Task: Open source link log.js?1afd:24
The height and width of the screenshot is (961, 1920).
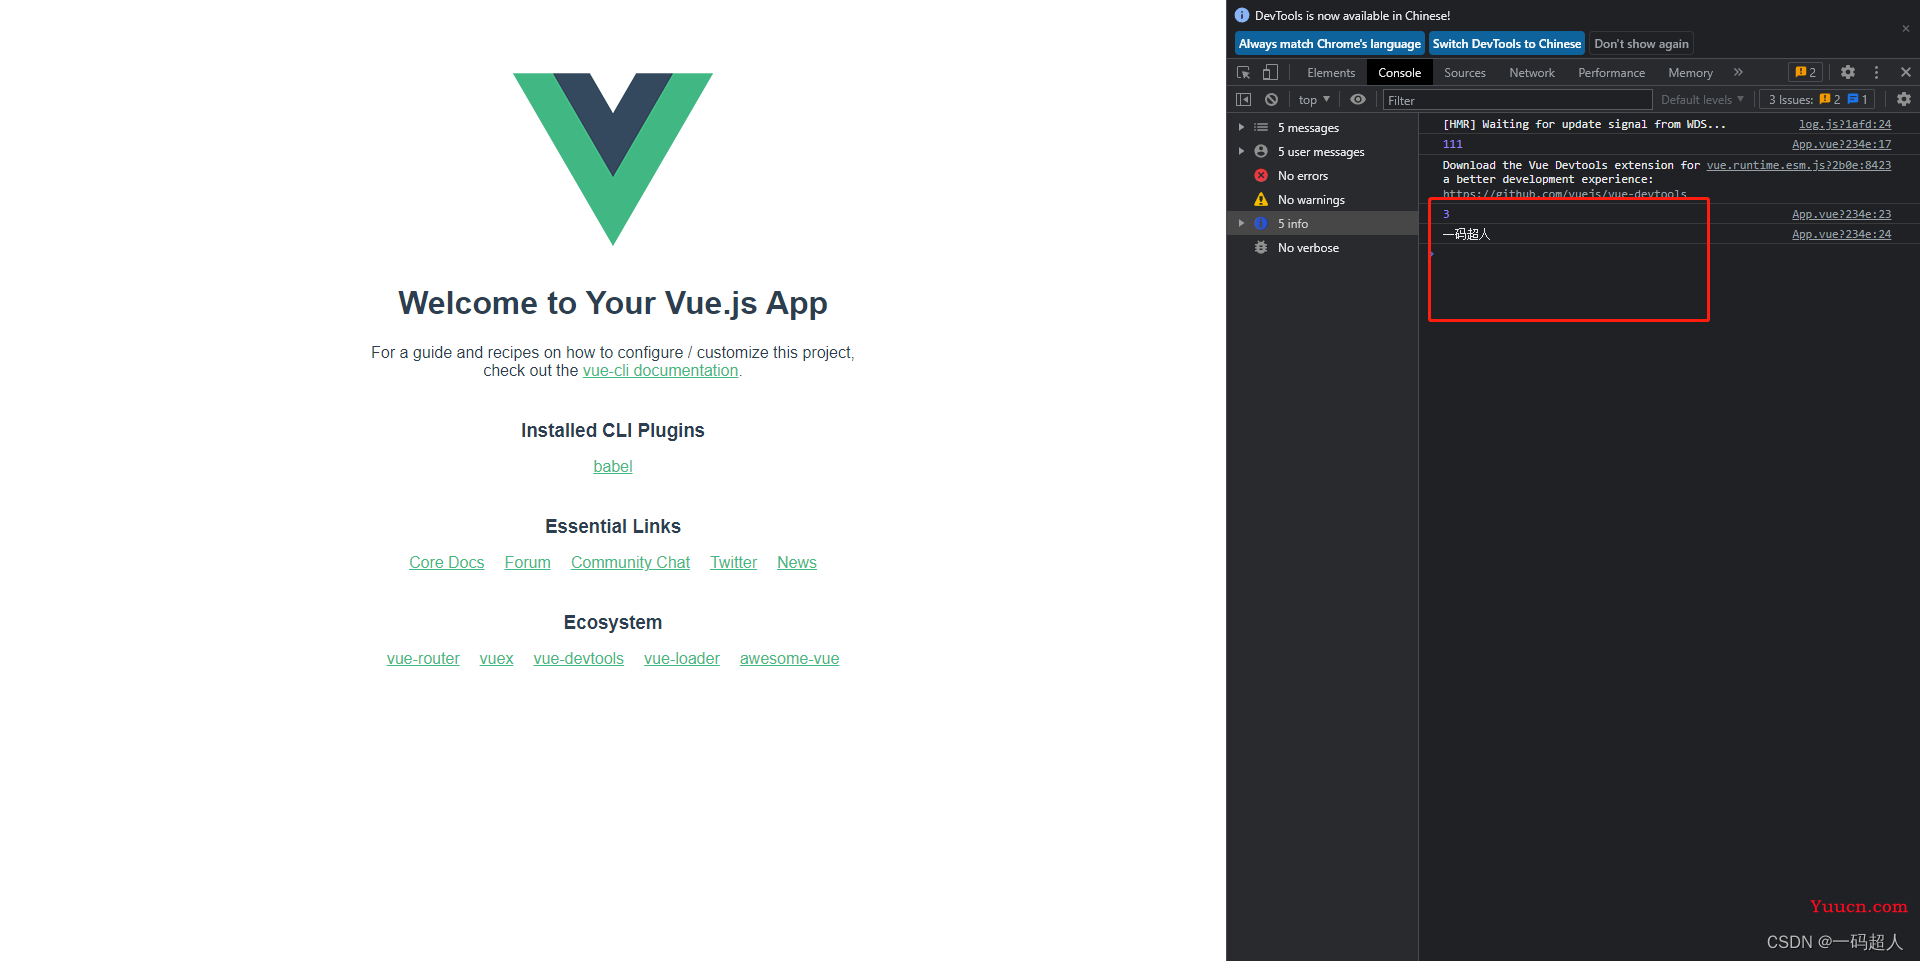Action: (1845, 125)
